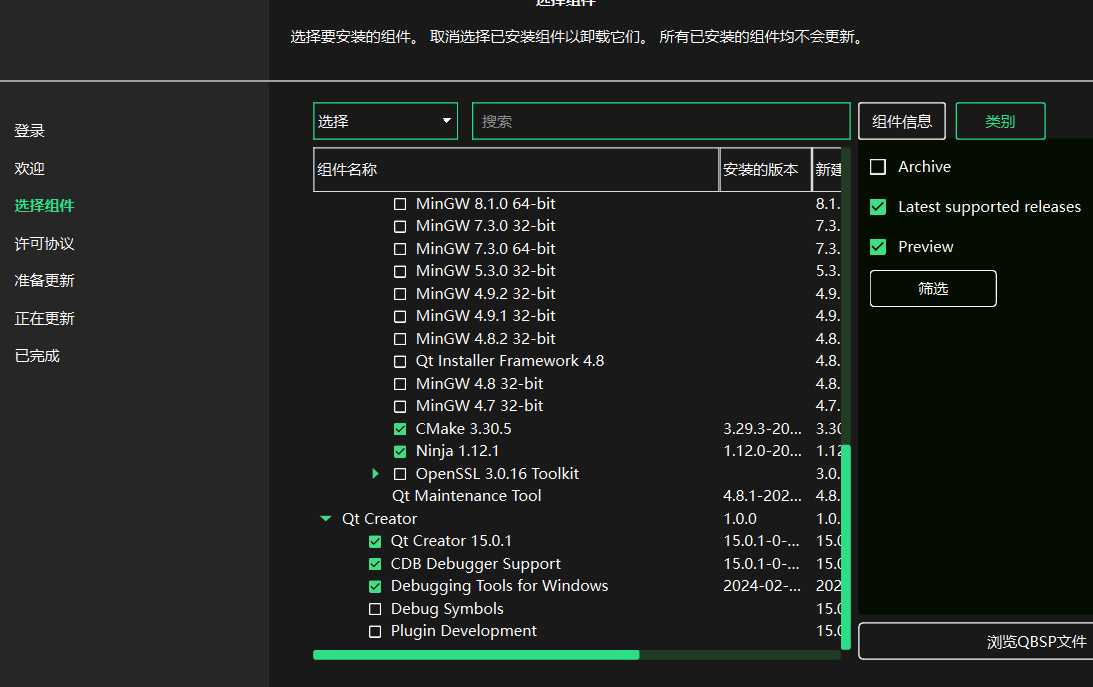Check MinGW 4.9.1 32-bit

(400, 316)
